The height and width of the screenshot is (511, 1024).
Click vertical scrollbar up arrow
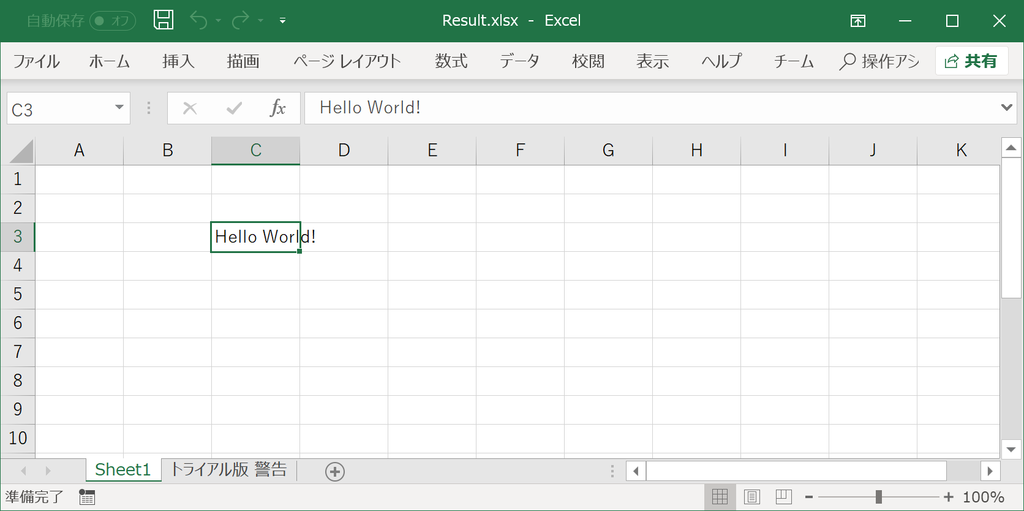tap(1011, 148)
